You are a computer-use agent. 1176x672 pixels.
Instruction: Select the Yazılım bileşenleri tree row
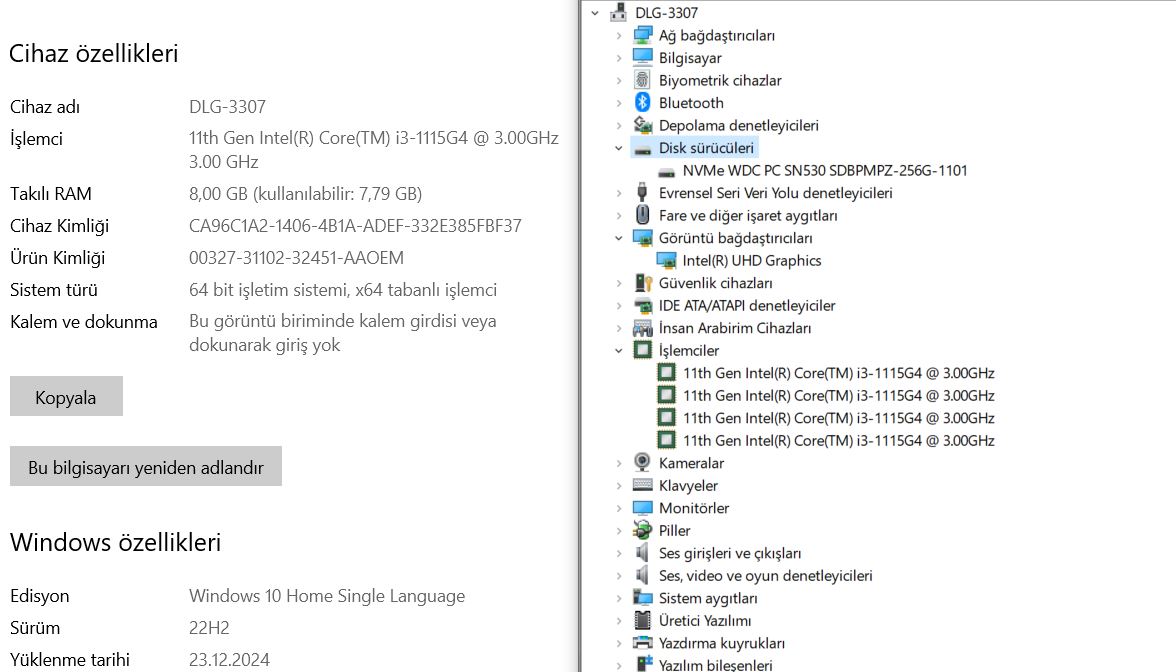pos(715,664)
